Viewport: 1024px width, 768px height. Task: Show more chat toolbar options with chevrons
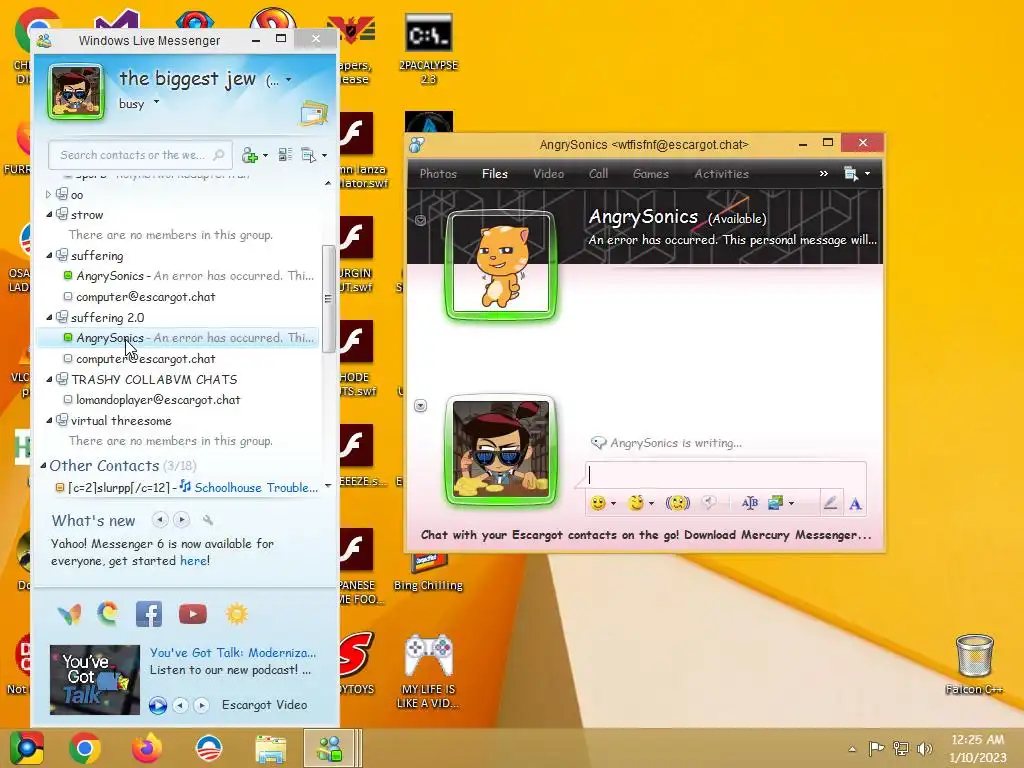[823, 174]
